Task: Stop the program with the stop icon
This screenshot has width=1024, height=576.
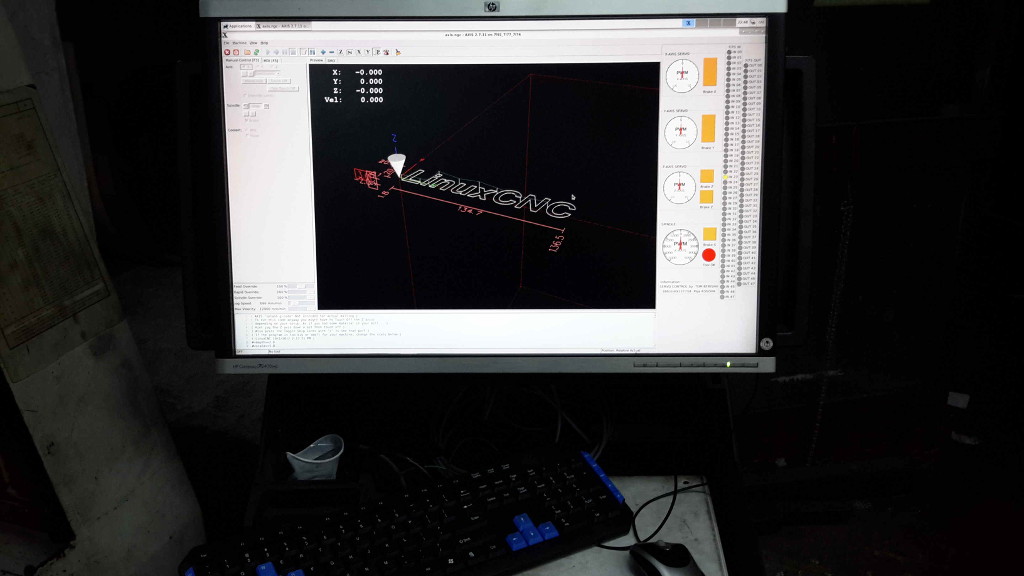Action: click(292, 52)
